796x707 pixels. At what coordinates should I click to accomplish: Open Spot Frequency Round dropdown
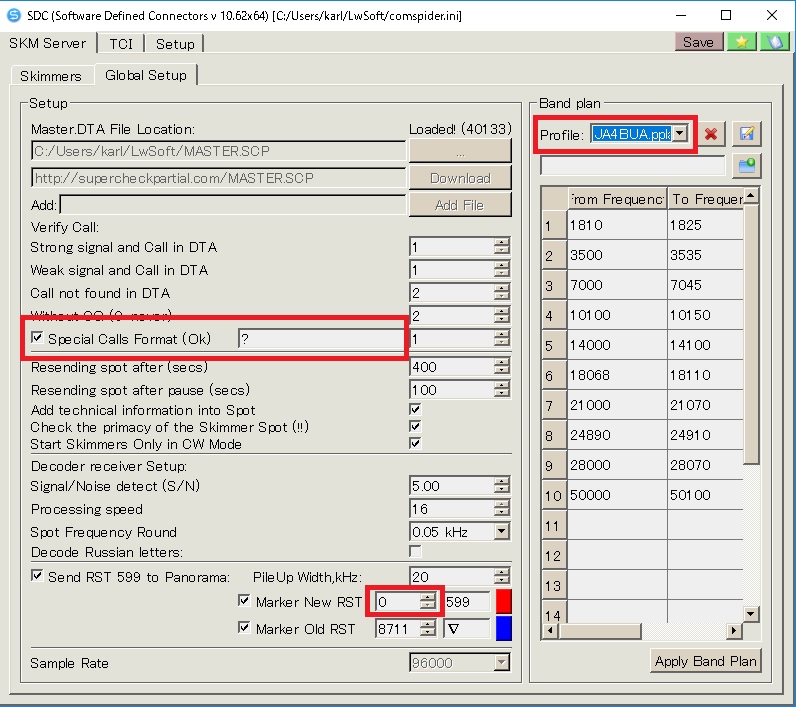click(x=502, y=531)
